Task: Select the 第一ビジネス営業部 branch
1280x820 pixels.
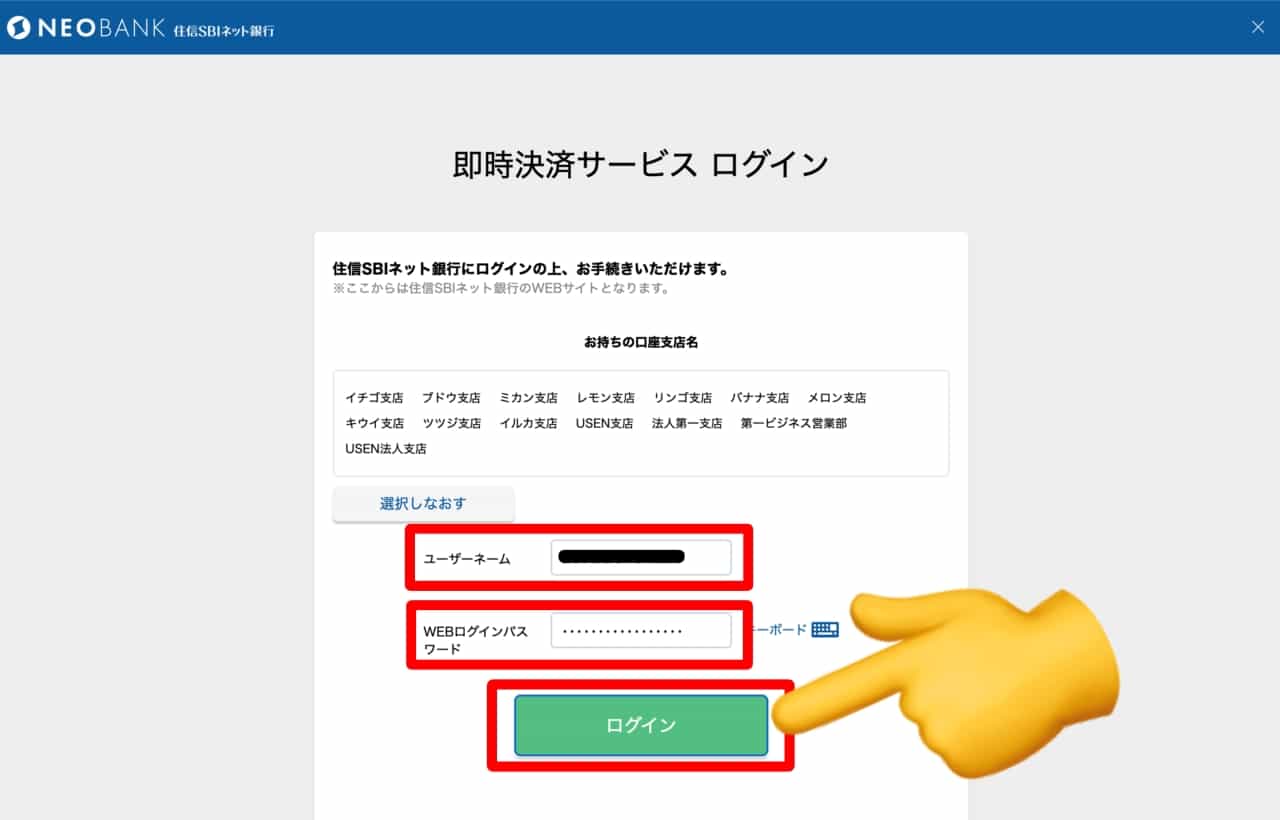Action: click(x=793, y=424)
